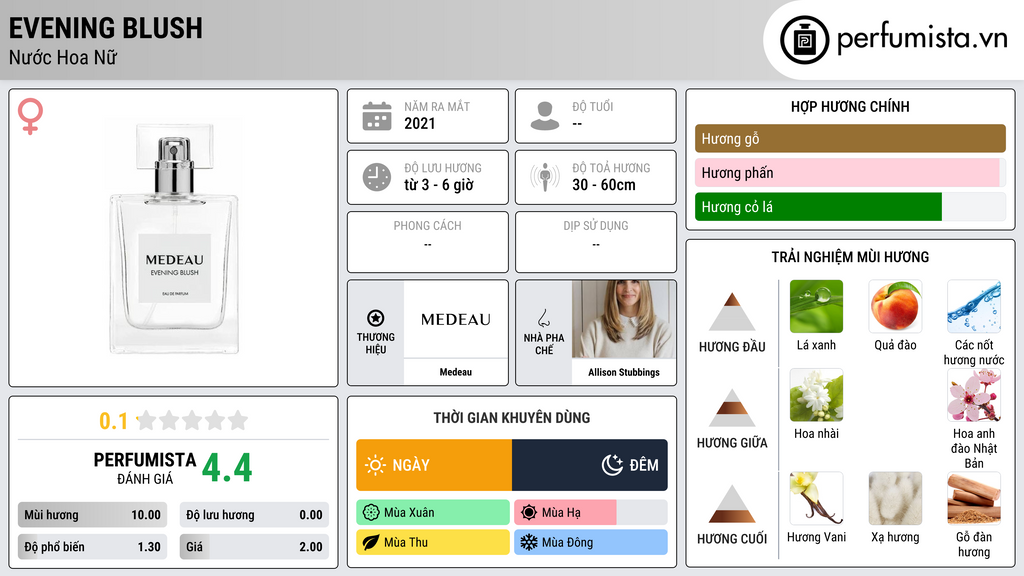Click the Độ lưu hương 0.00 score bar
Image resolution: width=1024 pixels, height=576 pixels.
254,515
